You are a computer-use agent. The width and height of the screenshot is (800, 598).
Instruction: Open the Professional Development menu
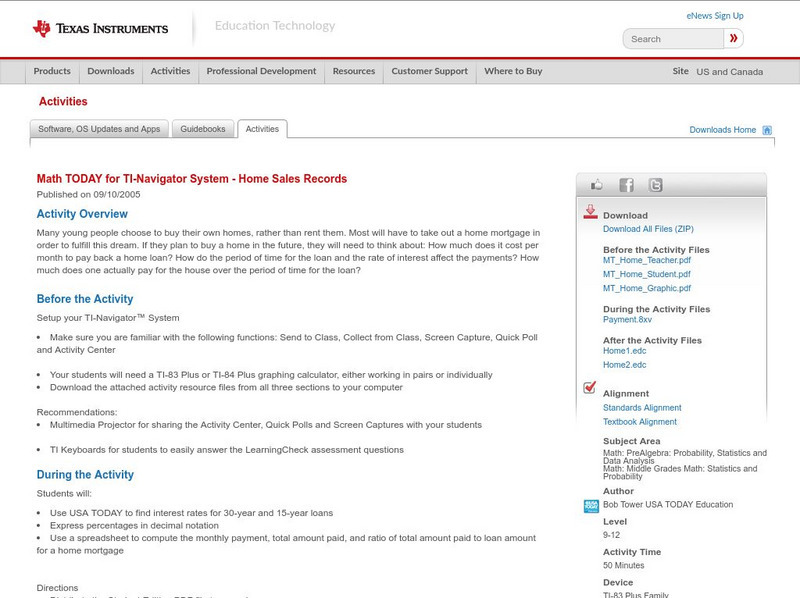click(261, 71)
